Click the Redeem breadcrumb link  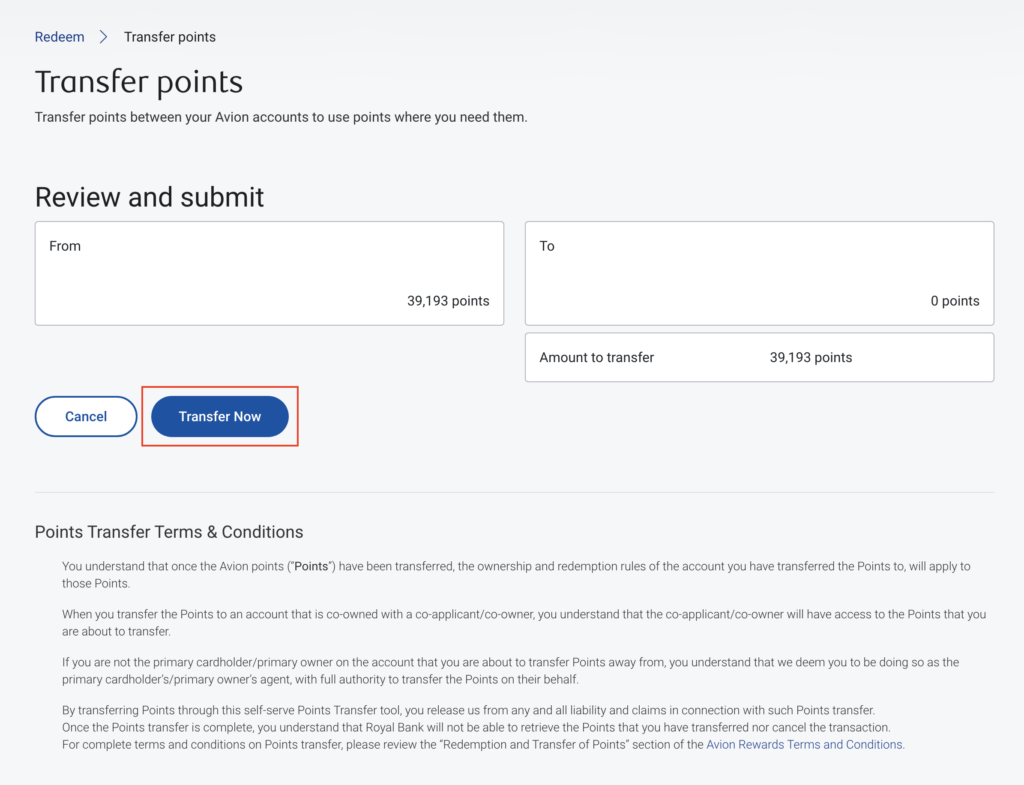59,37
